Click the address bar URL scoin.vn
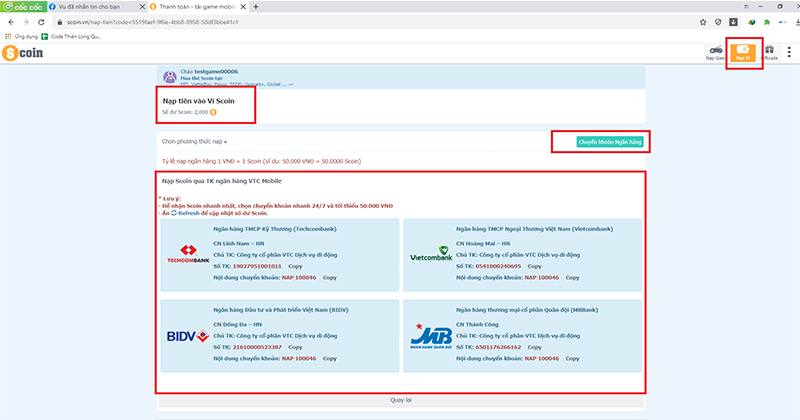Screen dimensions: 800x420 153,22
